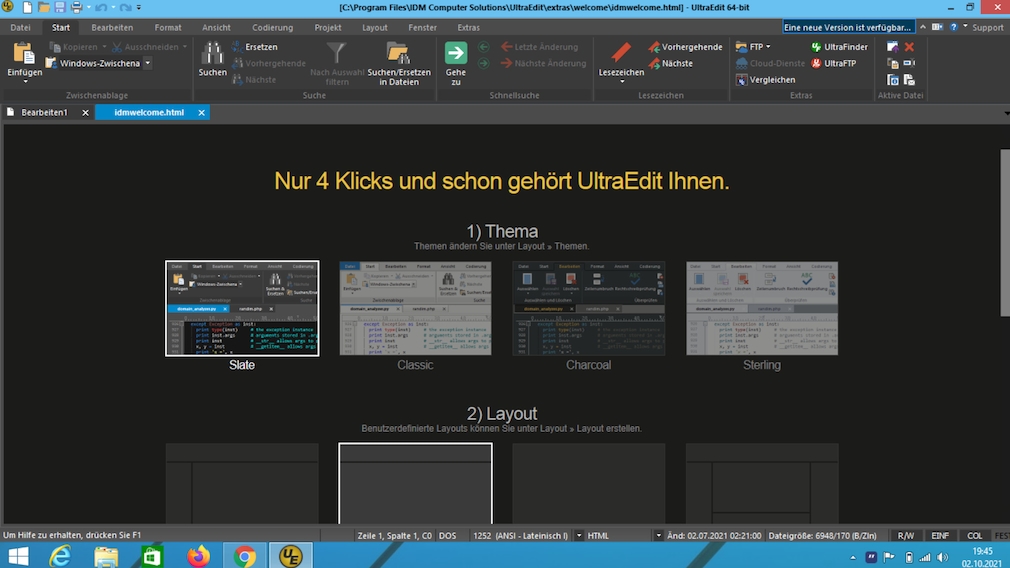Expand the Lesezeichen dropdown arrow
Viewport: 1010px width, 568px height.
click(x=622, y=82)
